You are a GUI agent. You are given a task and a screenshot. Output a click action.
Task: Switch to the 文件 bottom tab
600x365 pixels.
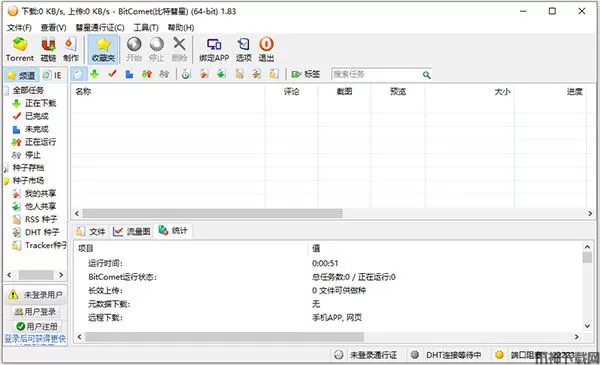tap(90, 231)
